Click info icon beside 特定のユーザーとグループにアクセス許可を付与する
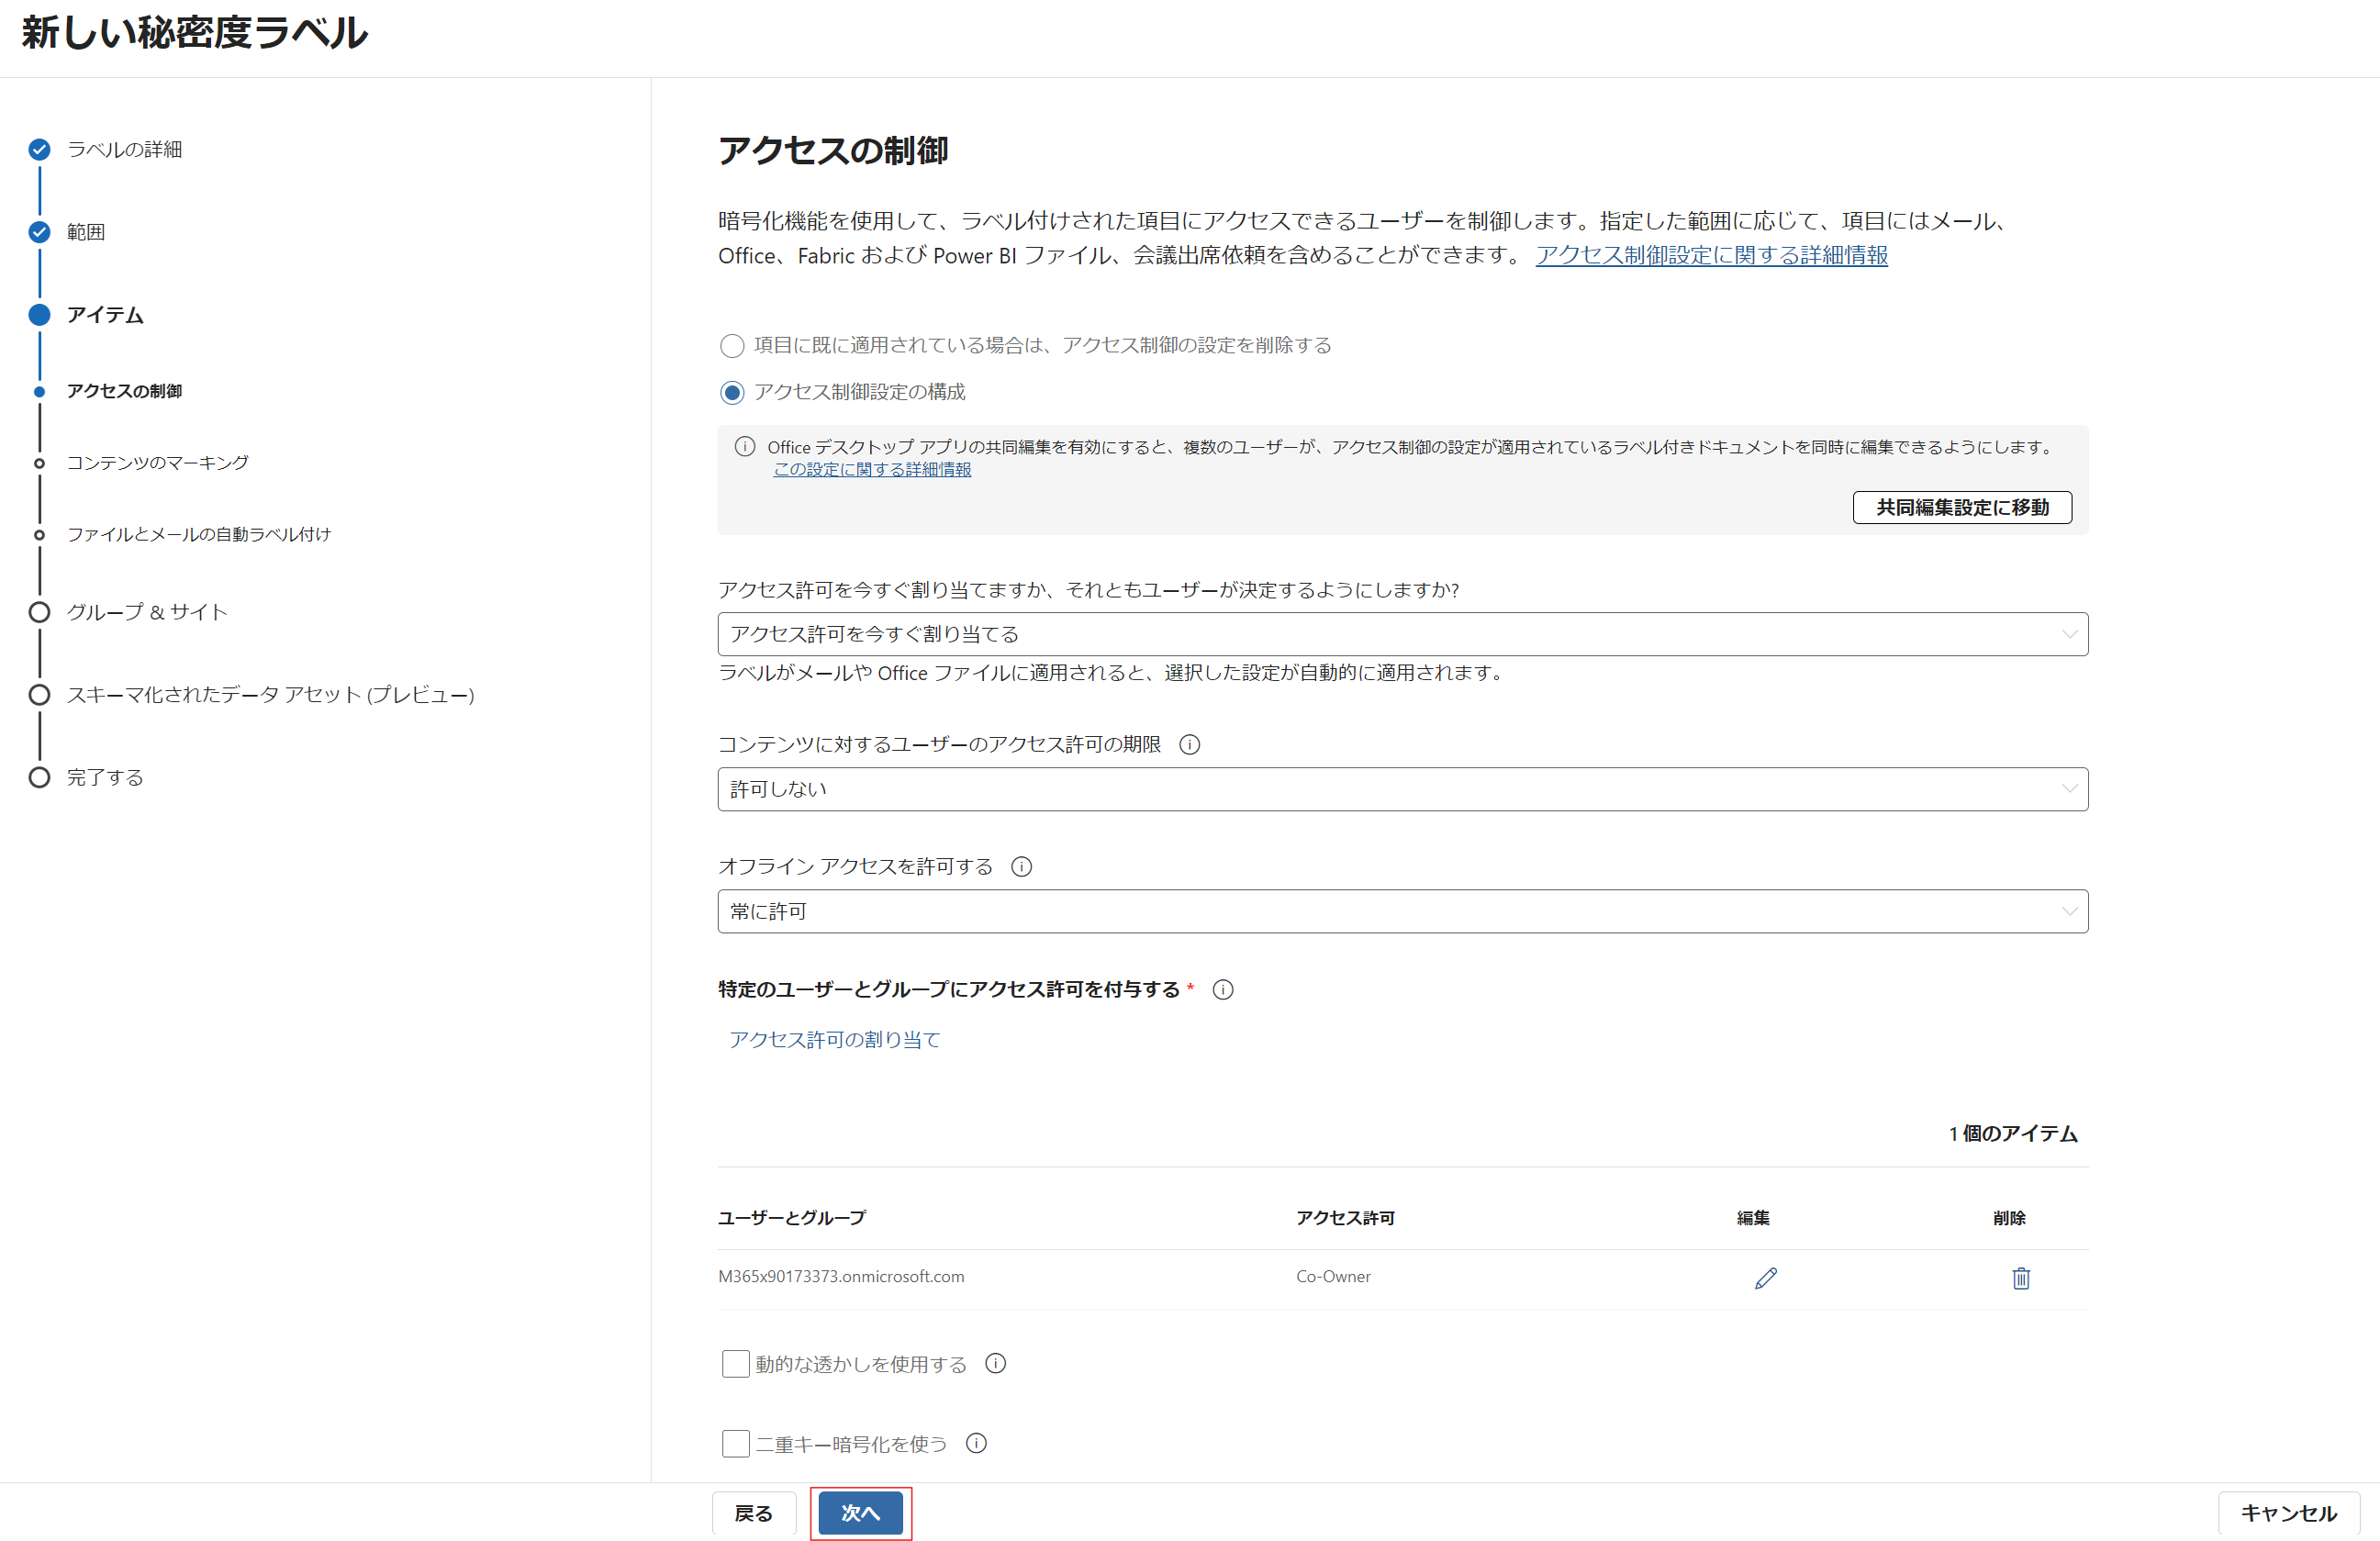The height and width of the screenshot is (1541, 2380). pos(1222,989)
